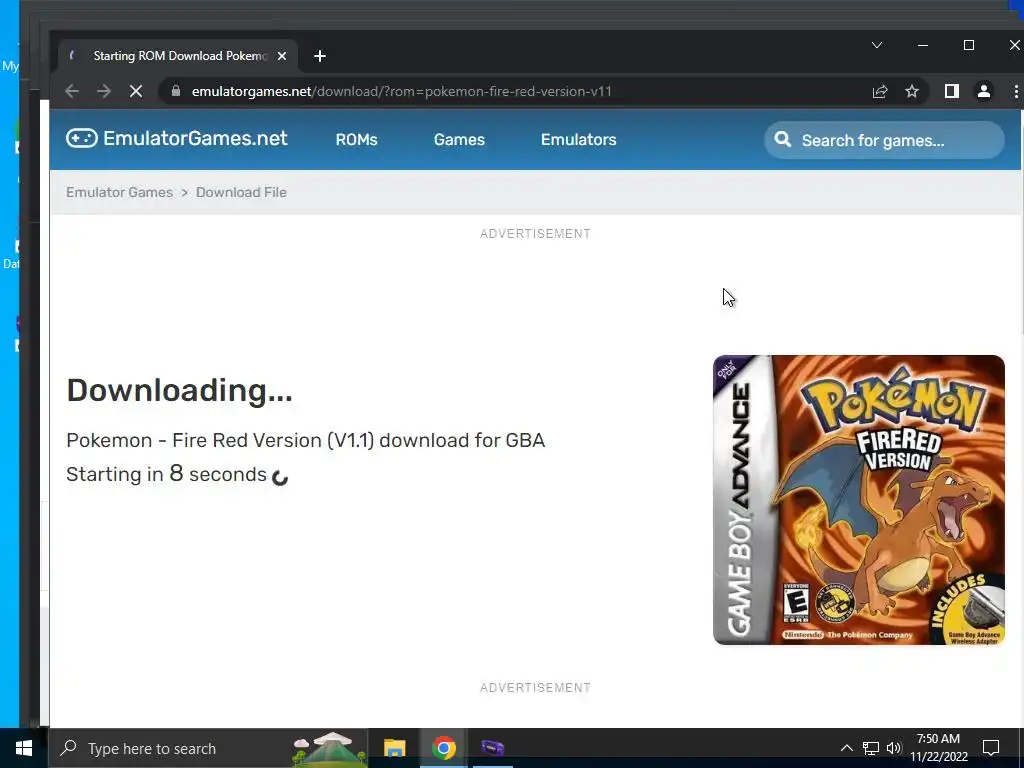
Task: Click the Chrome taskbar icon
Action: click(x=443, y=748)
